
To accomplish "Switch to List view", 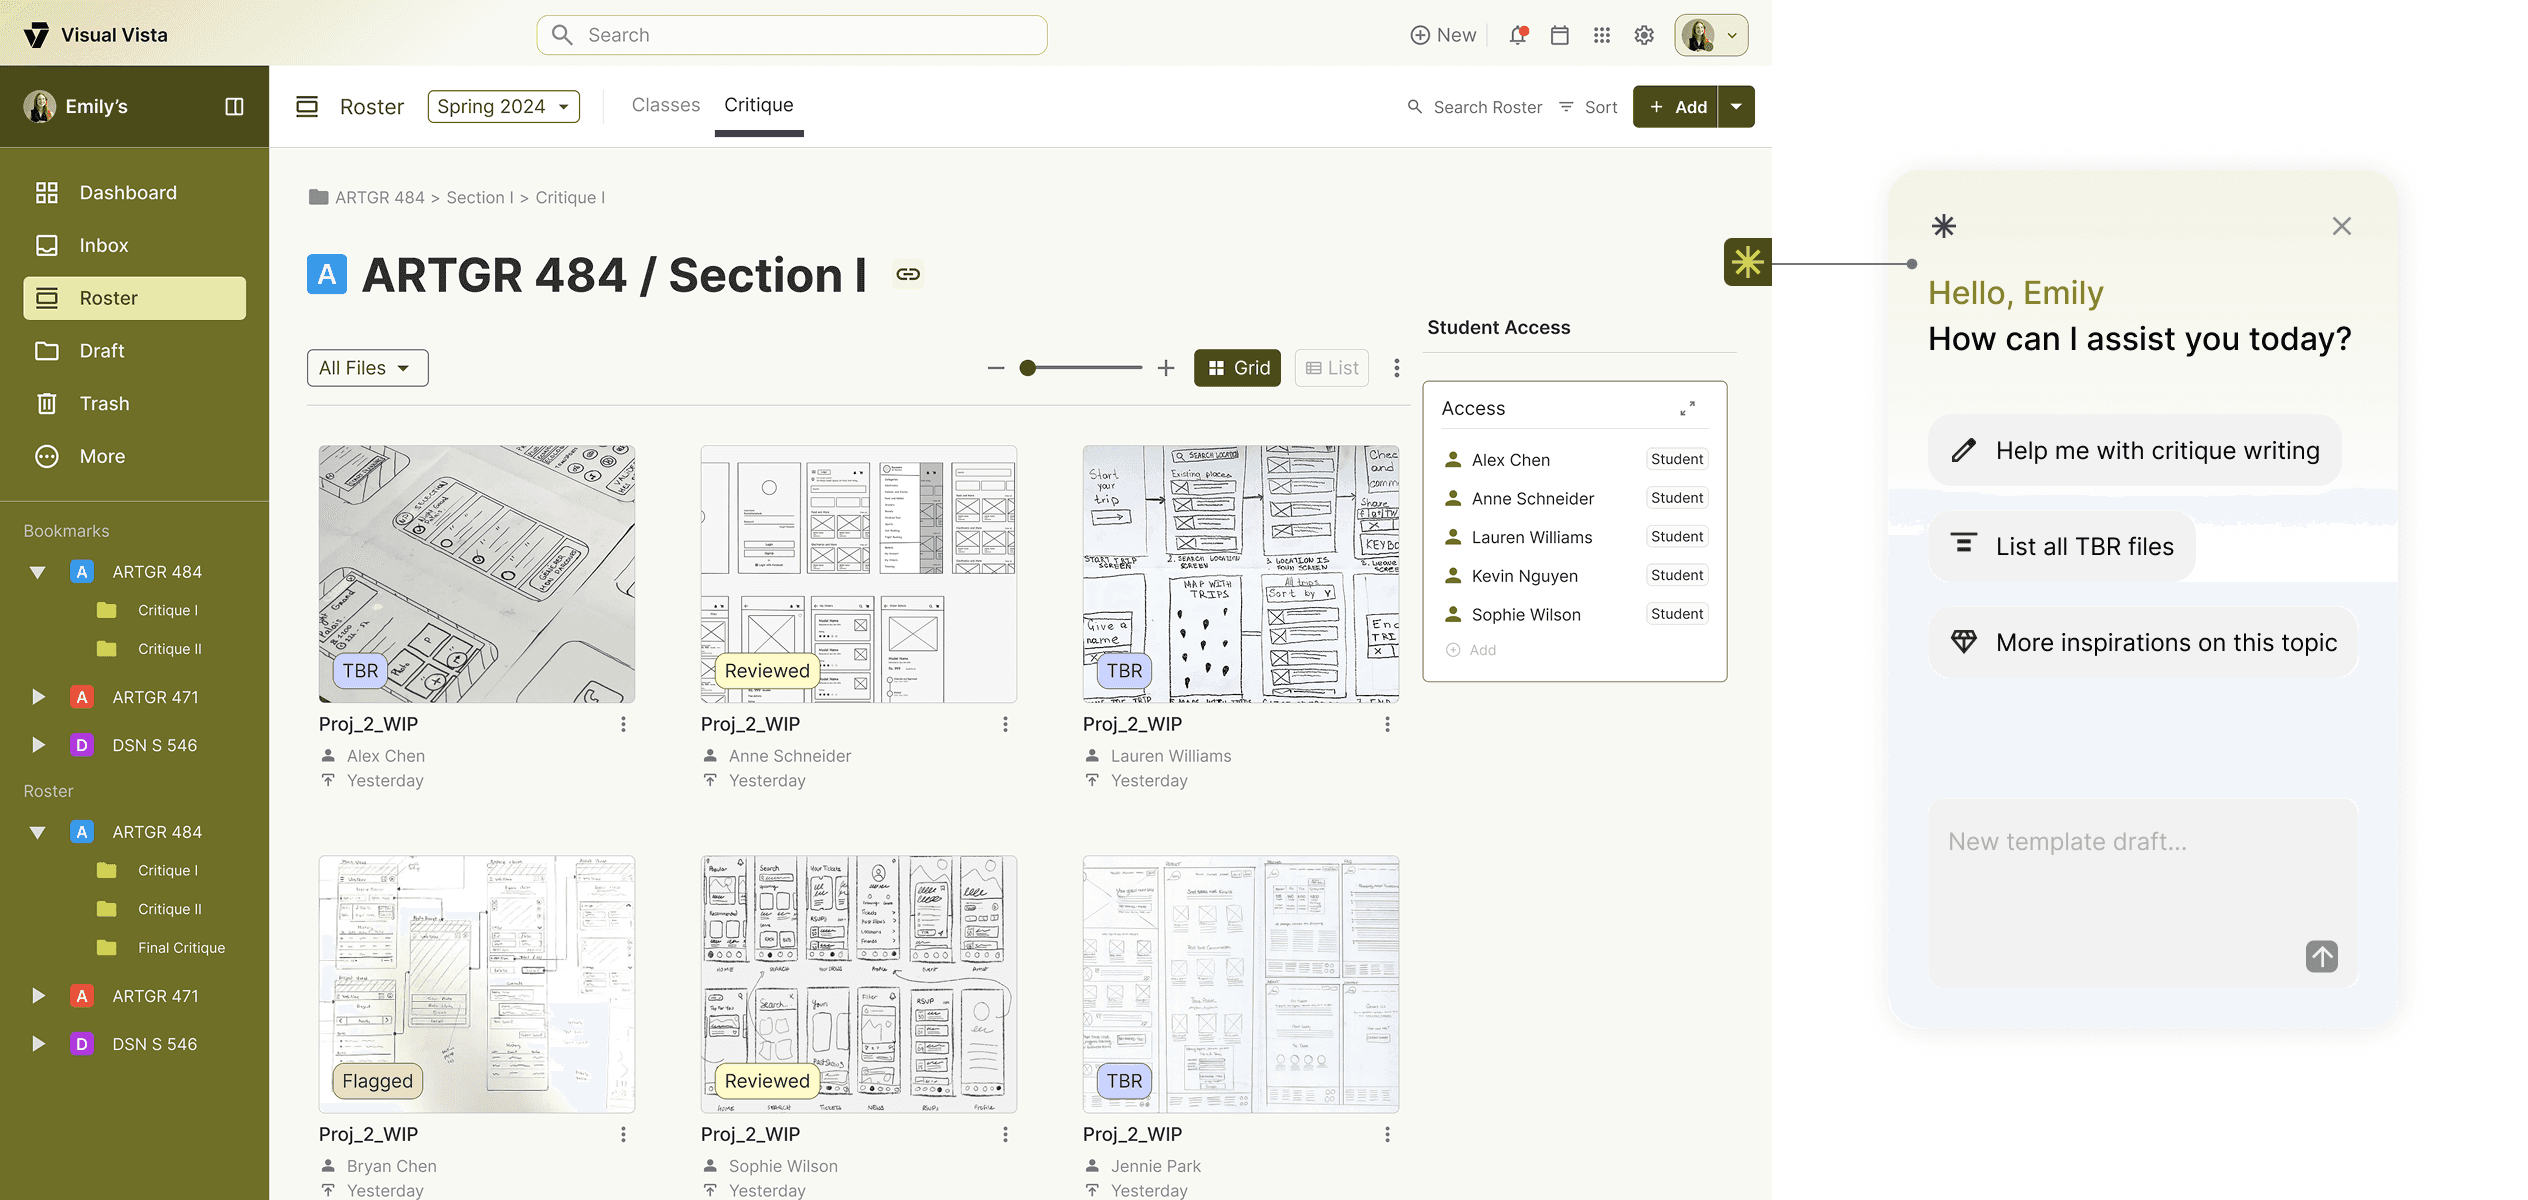I will coord(1331,368).
